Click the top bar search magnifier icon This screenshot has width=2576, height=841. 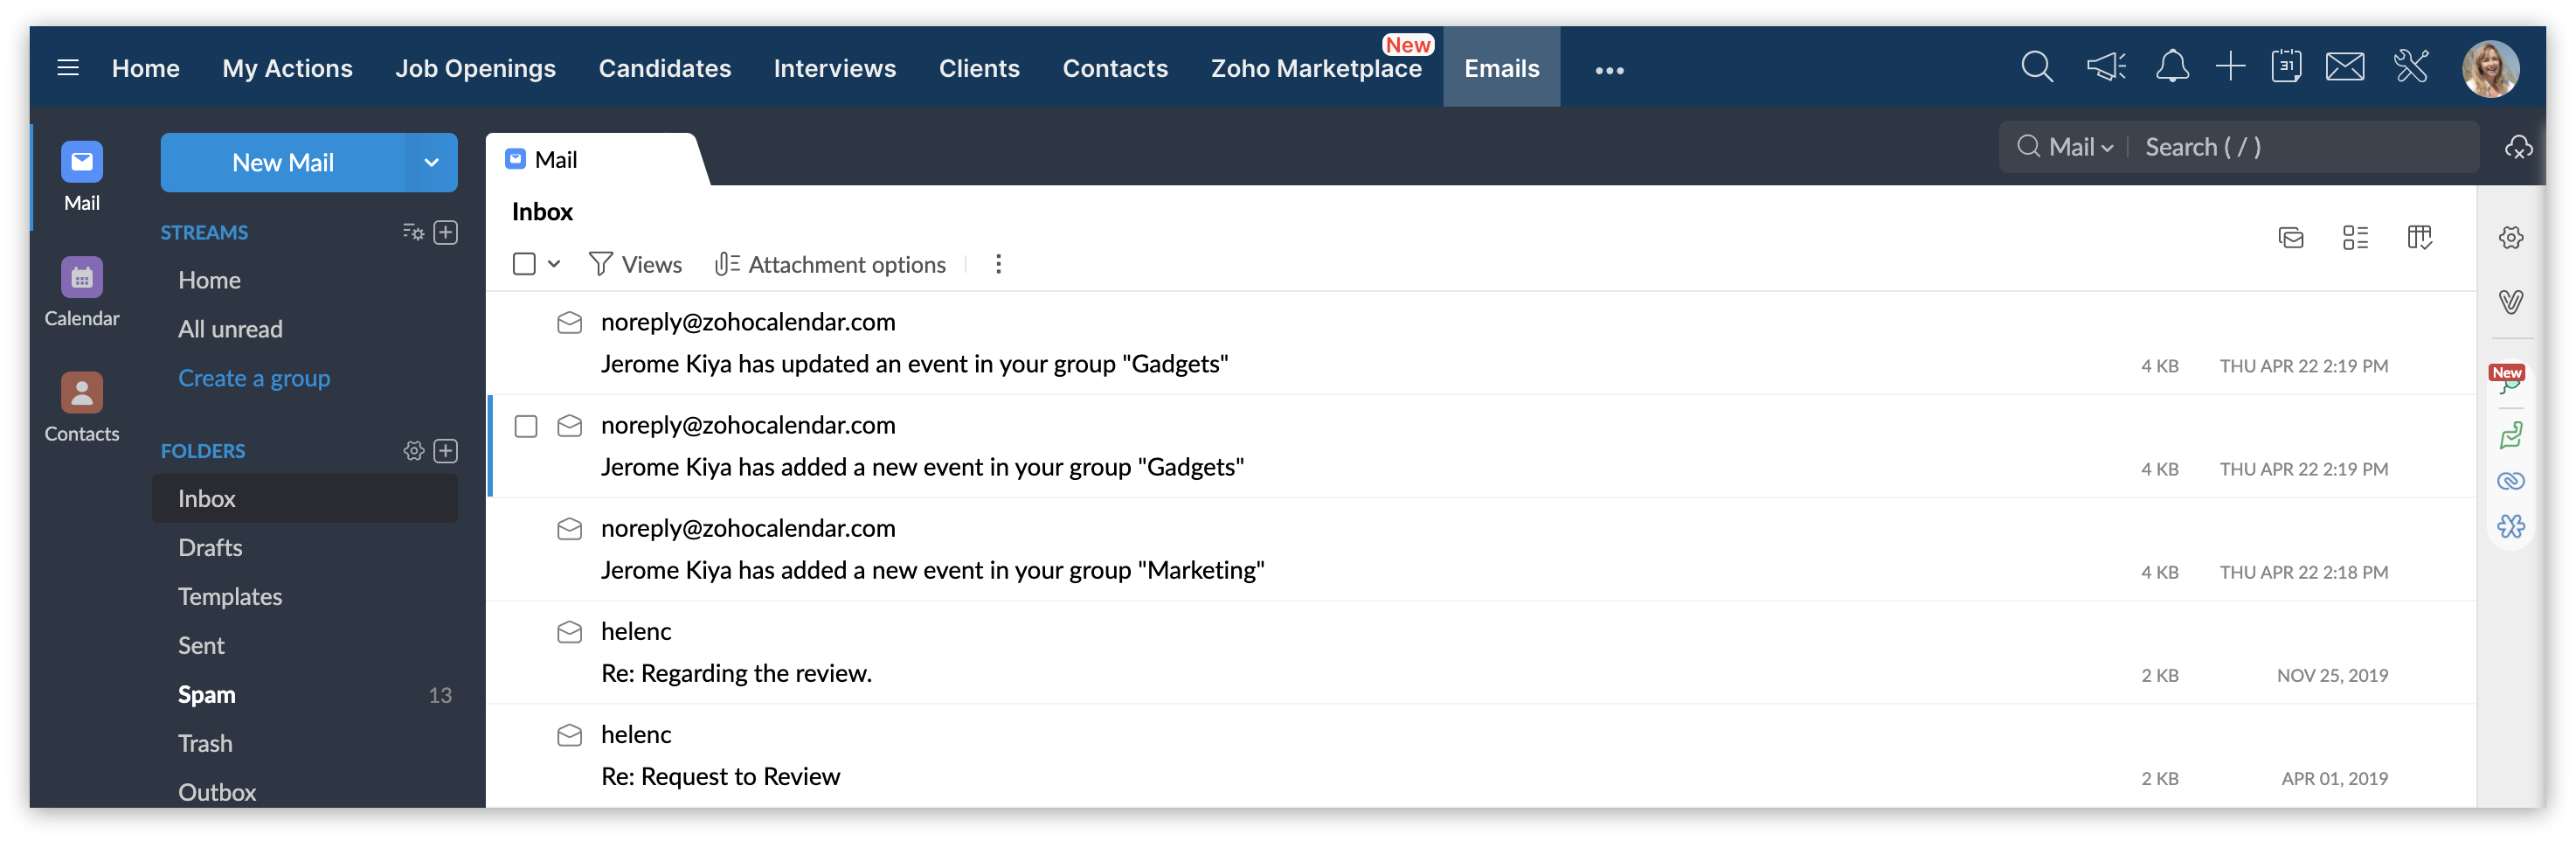click(2036, 68)
